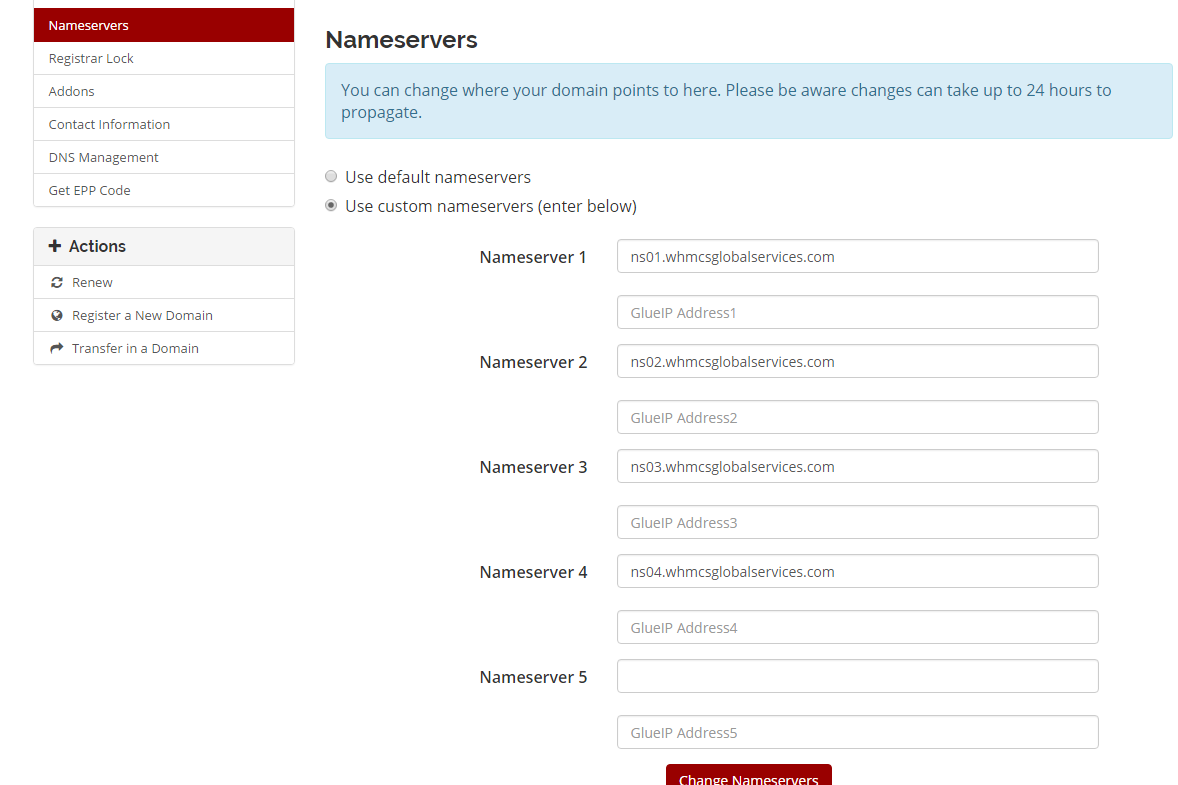
Task: Click the plus icon in Actions header
Action: [x=55, y=246]
